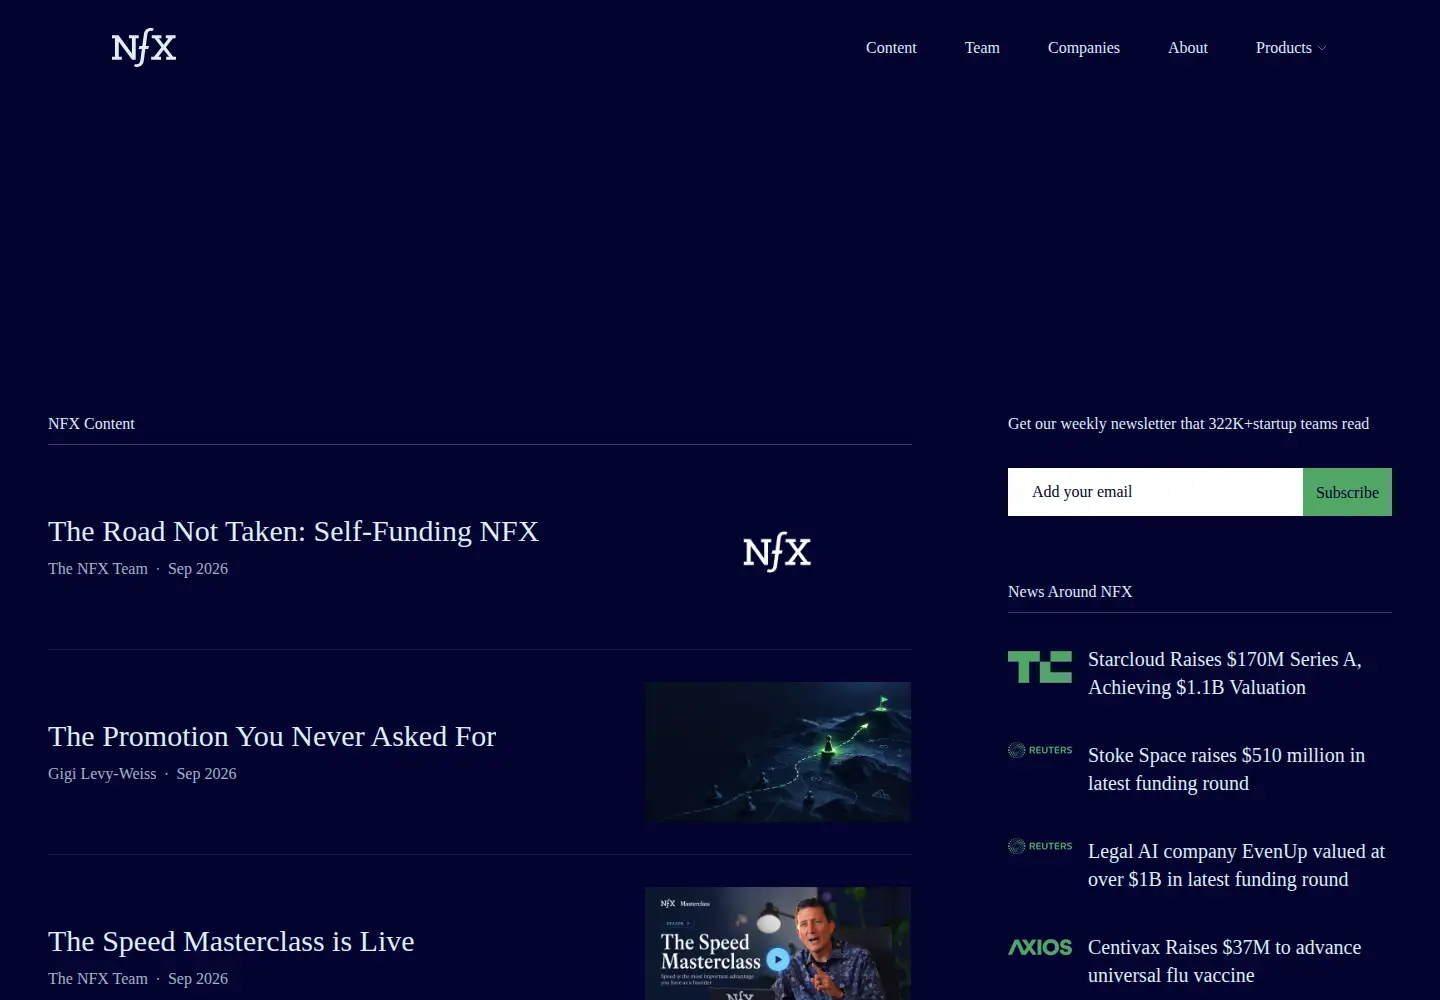Play the Speed Masterclass video button
Viewport: 1440px width, 1000px height.
coord(778,960)
